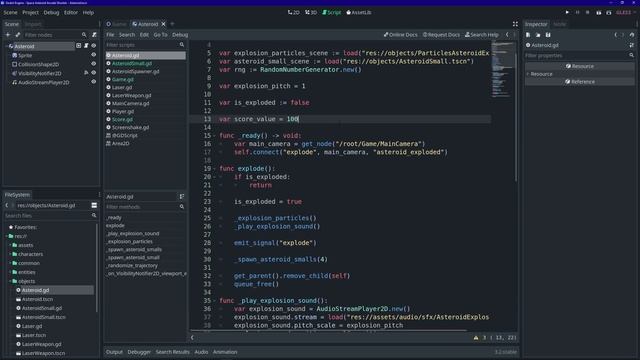
Task: Open the Inspector object properties tool icon
Action: pyautogui.click(x=632, y=45)
